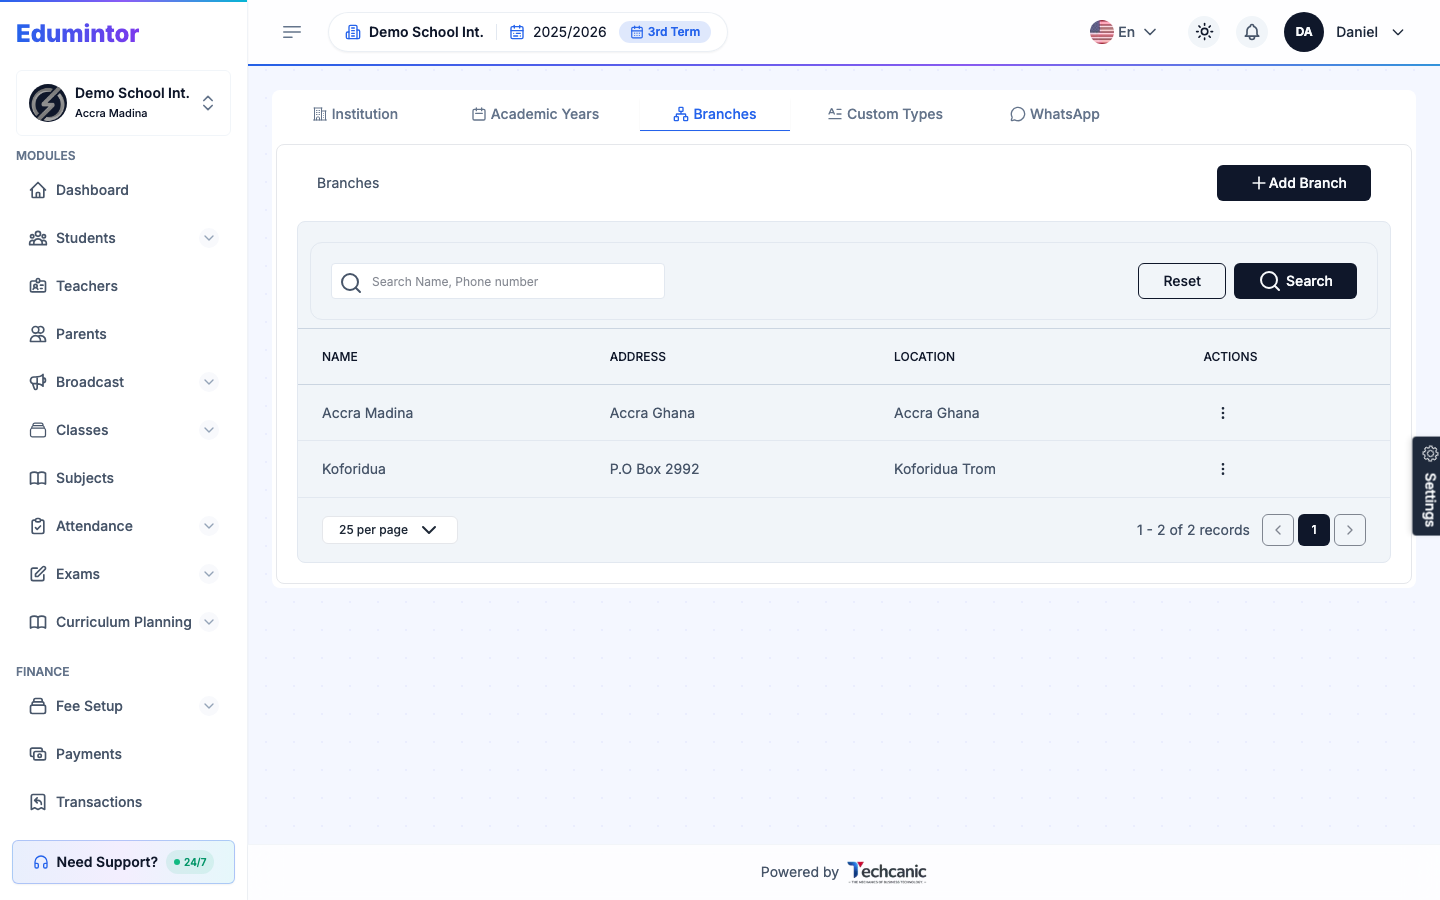1440x900 pixels.
Task: Click the Reset button
Action: (x=1182, y=281)
